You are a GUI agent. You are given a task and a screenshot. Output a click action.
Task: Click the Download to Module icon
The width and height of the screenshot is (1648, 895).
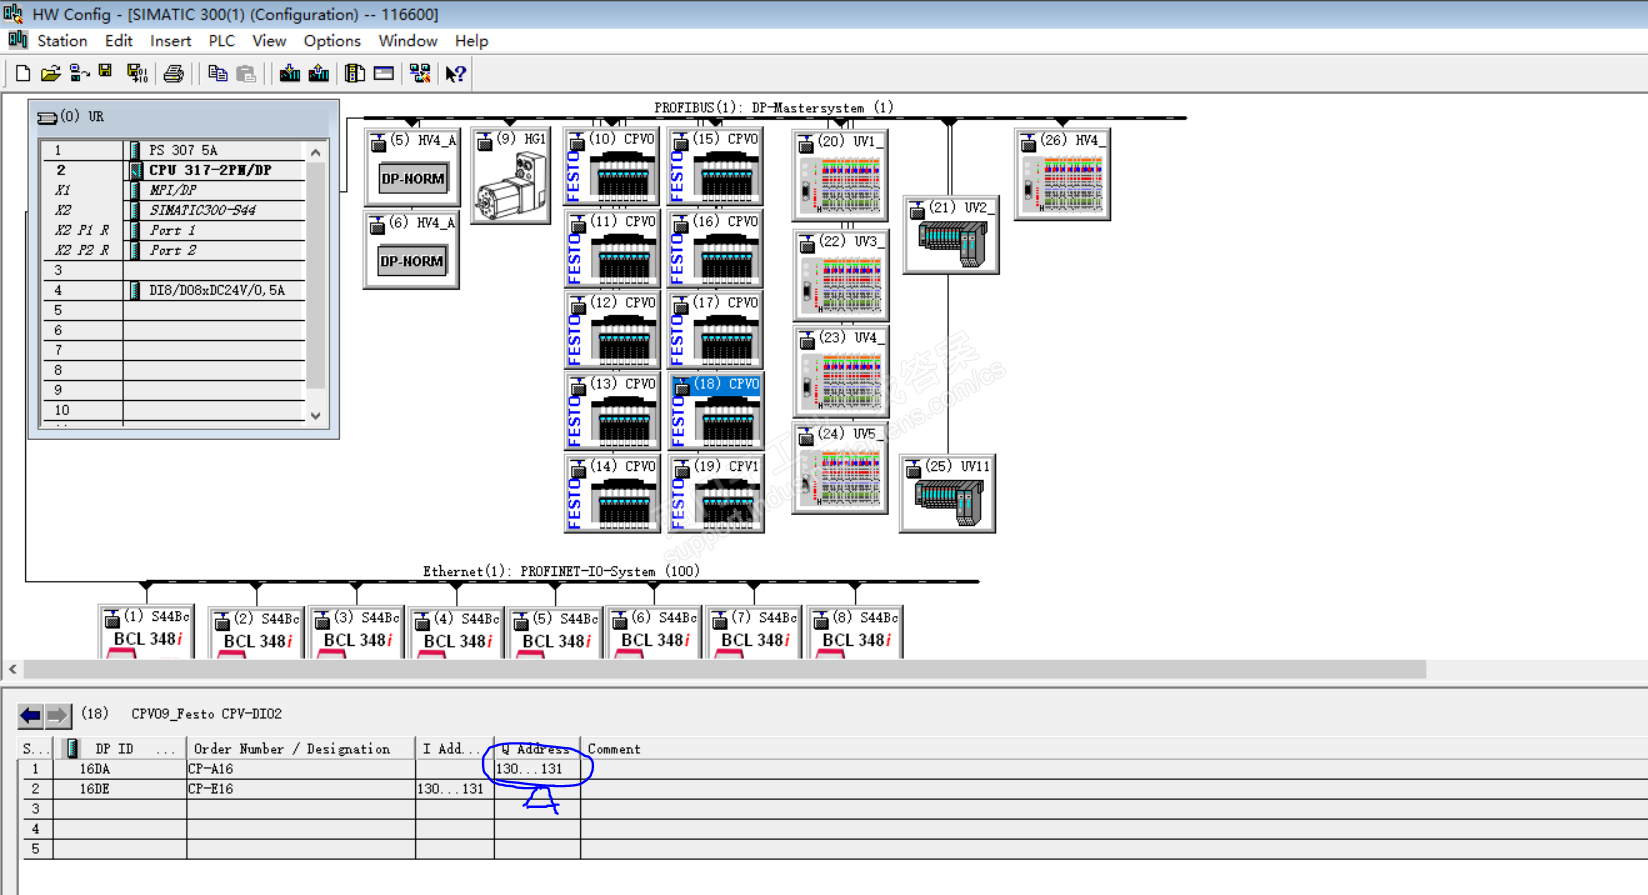(x=290, y=73)
